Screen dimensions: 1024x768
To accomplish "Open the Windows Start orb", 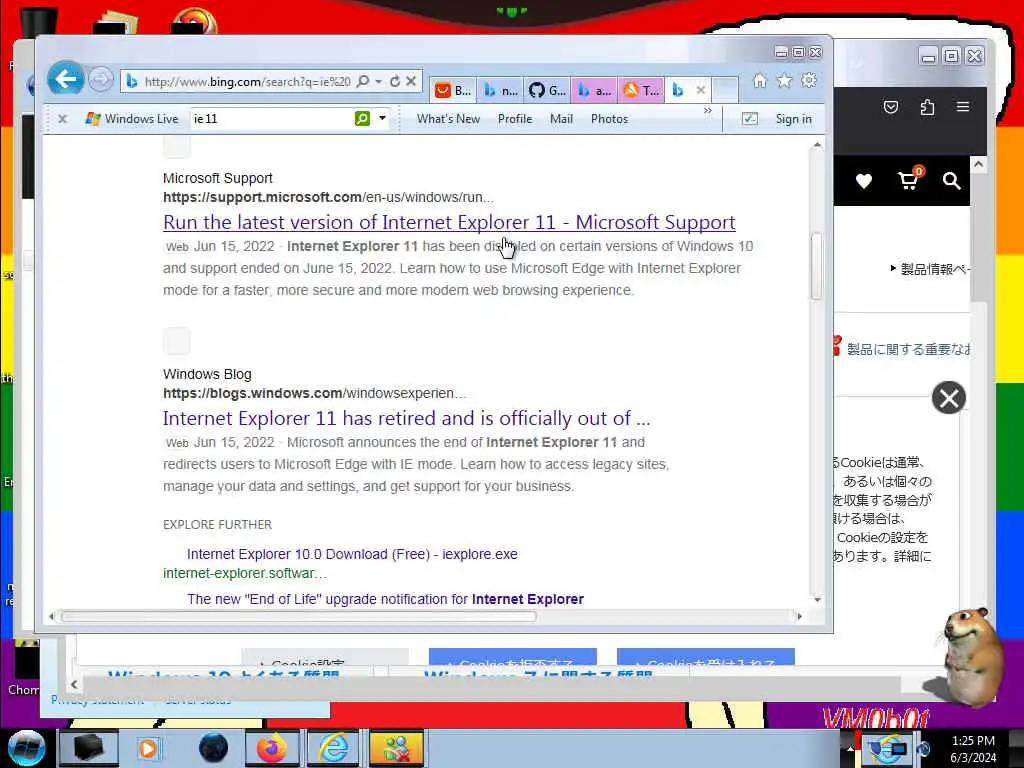I will [x=25, y=748].
